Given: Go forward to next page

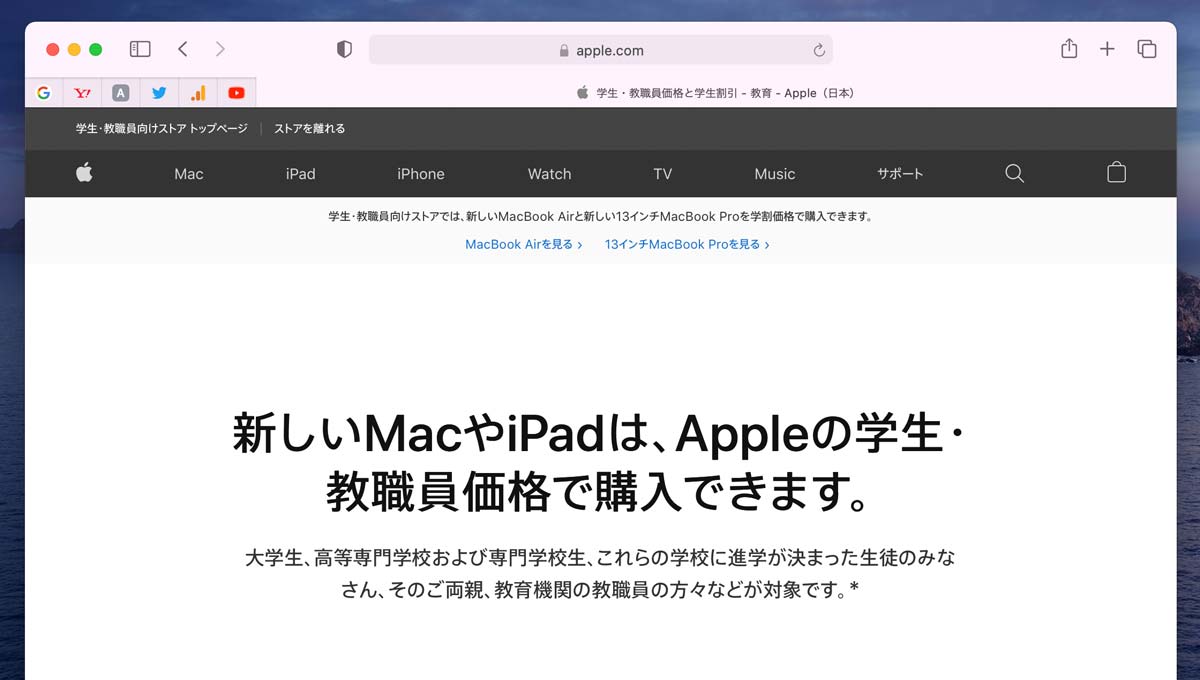Looking at the screenshot, I should (220, 49).
